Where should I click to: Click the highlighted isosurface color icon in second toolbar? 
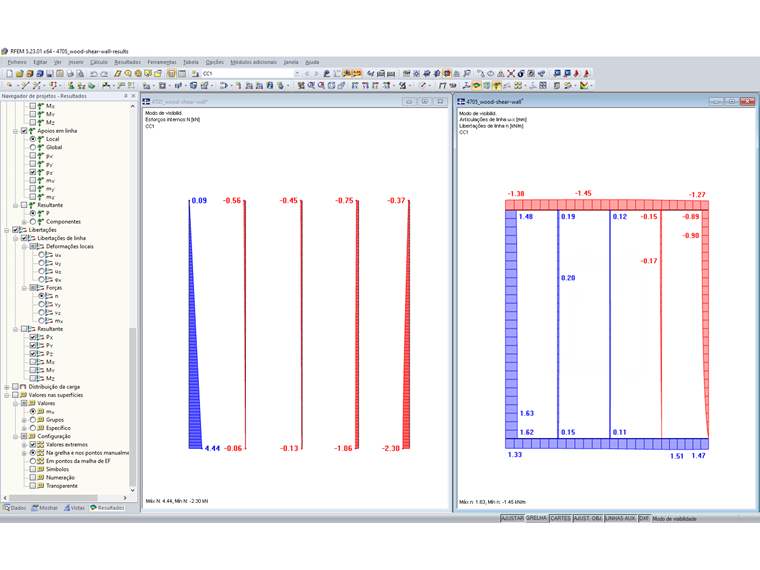tap(476, 85)
